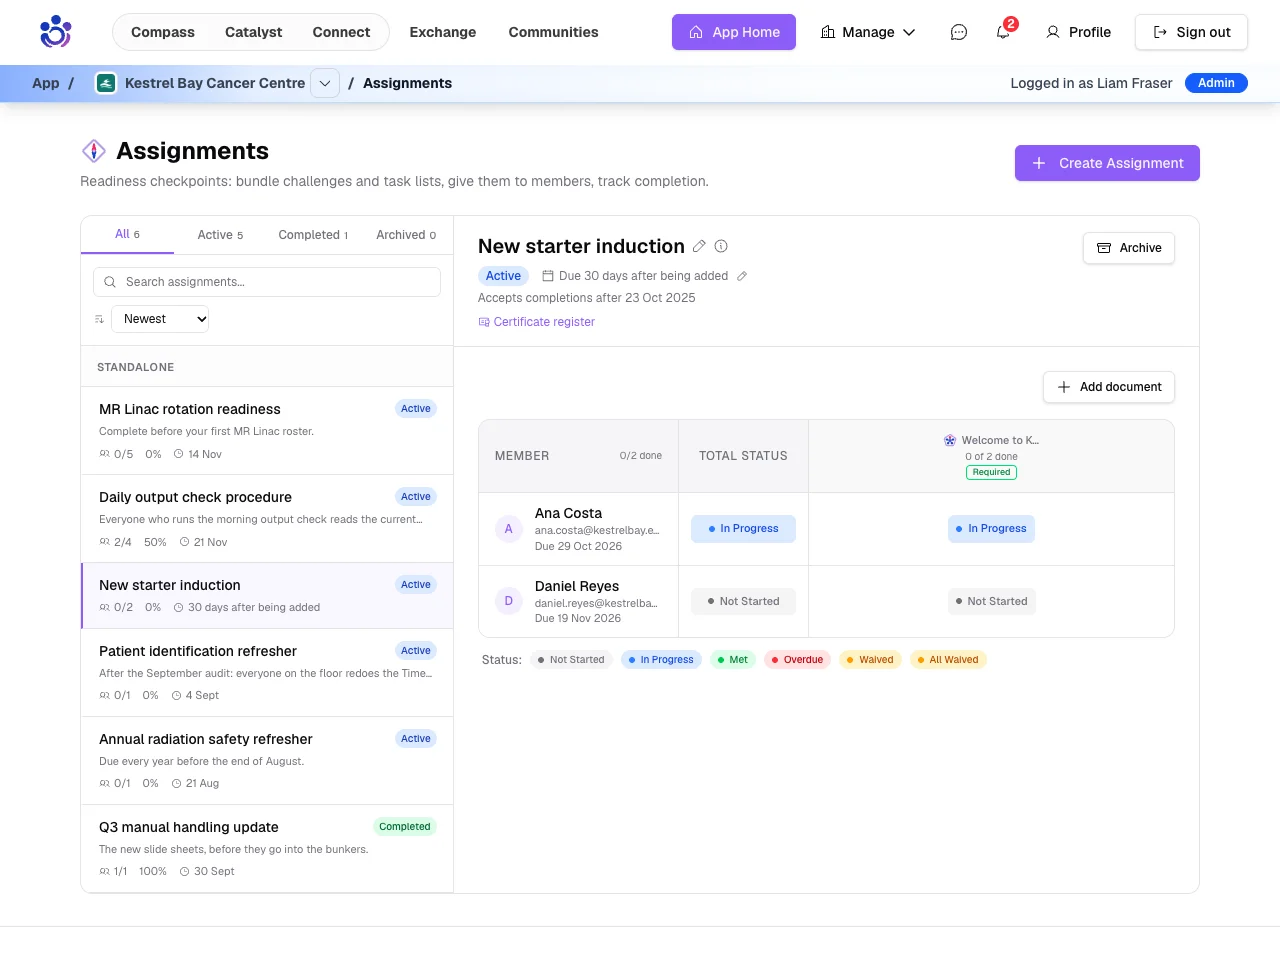Open the Profile page
1280x960 pixels.
click(1078, 32)
